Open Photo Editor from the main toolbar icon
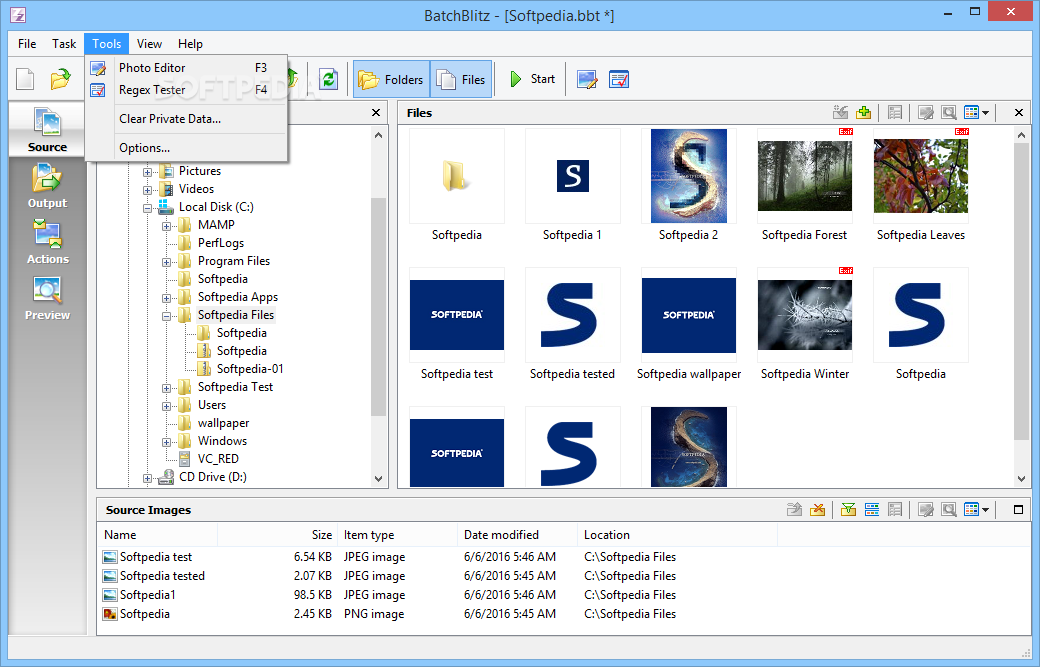 (x=587, y=80)
